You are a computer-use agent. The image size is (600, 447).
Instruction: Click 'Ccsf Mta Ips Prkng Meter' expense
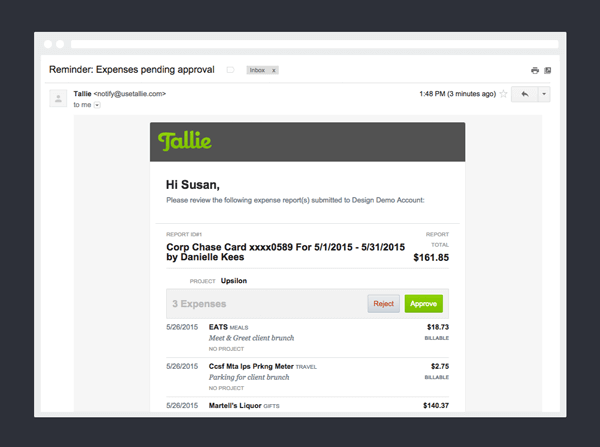(x=251, y=366)
